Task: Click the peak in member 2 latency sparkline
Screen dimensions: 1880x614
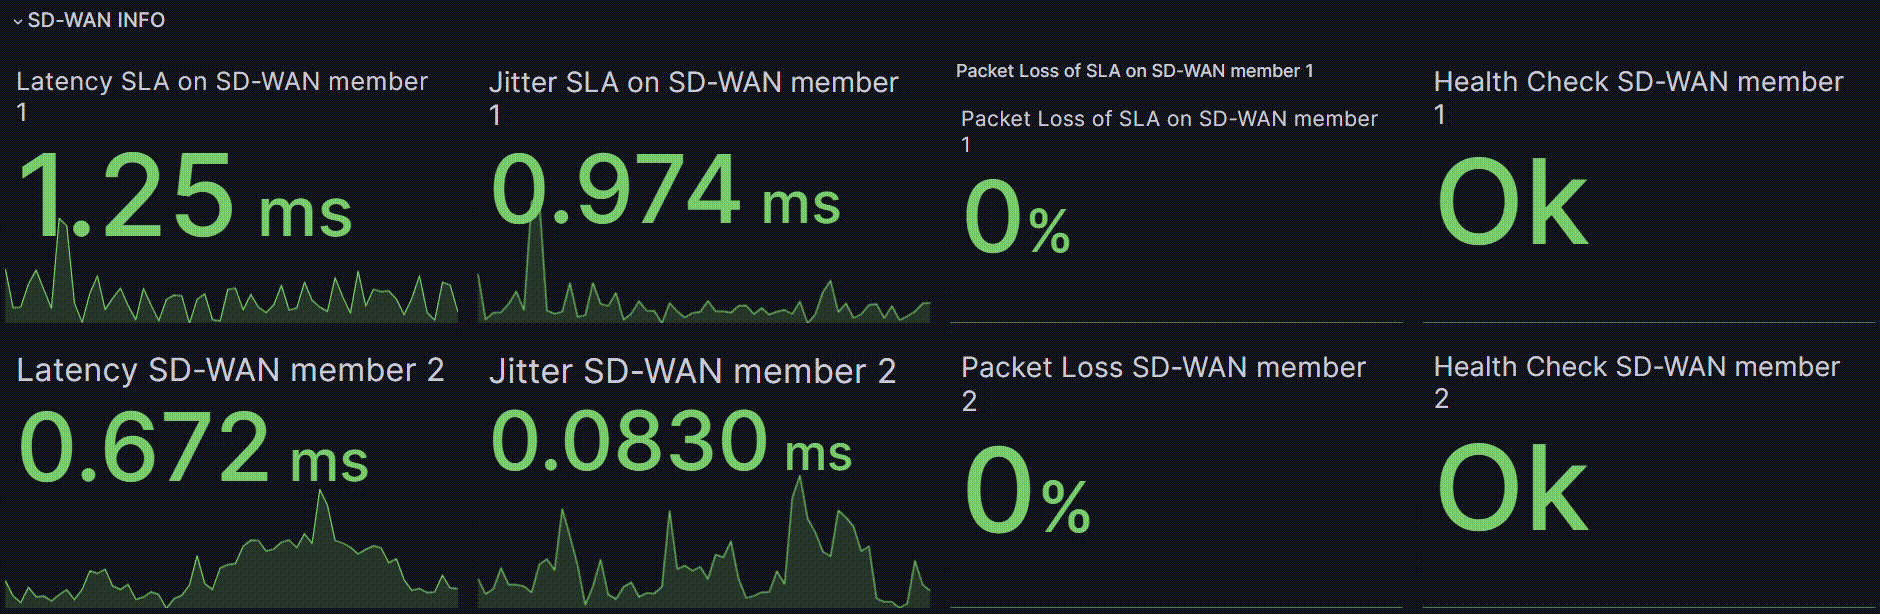Action: [322, 500]
